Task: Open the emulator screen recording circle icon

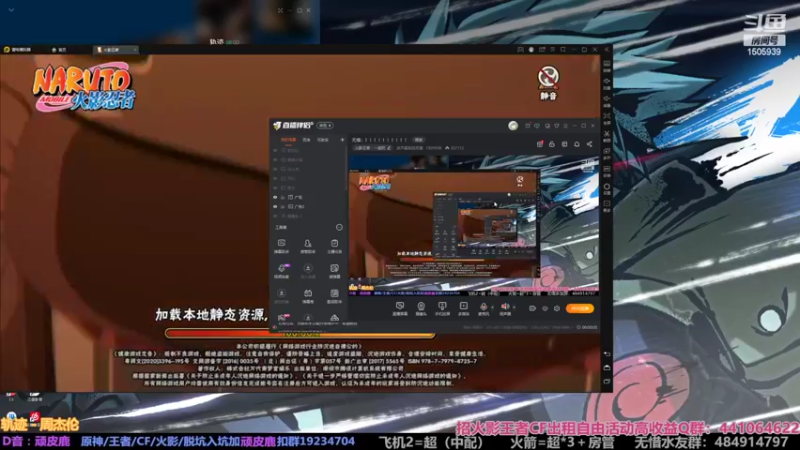Action: tap(607, 187)
